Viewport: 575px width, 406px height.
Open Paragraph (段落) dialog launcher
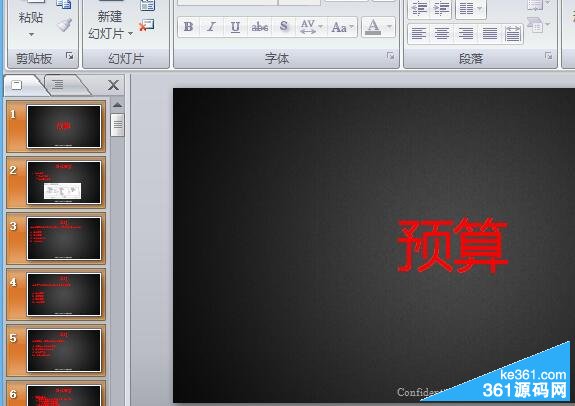(548, 56)
